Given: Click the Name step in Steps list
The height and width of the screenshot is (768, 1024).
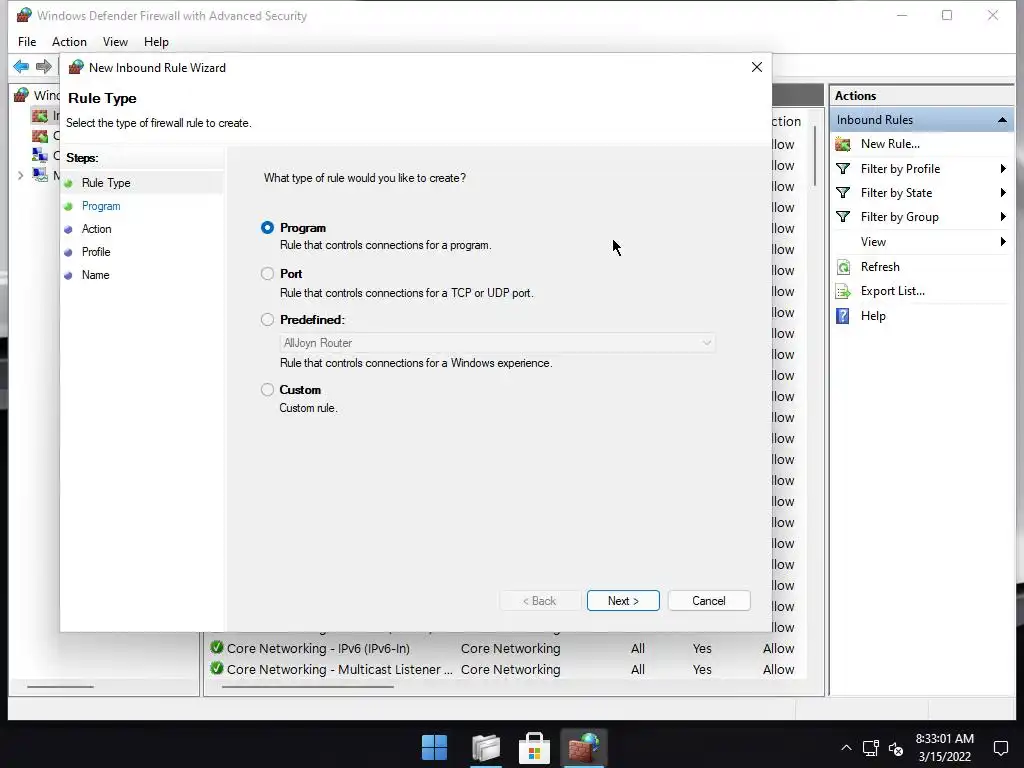Looking at the screenshot, I should (95, 275).
